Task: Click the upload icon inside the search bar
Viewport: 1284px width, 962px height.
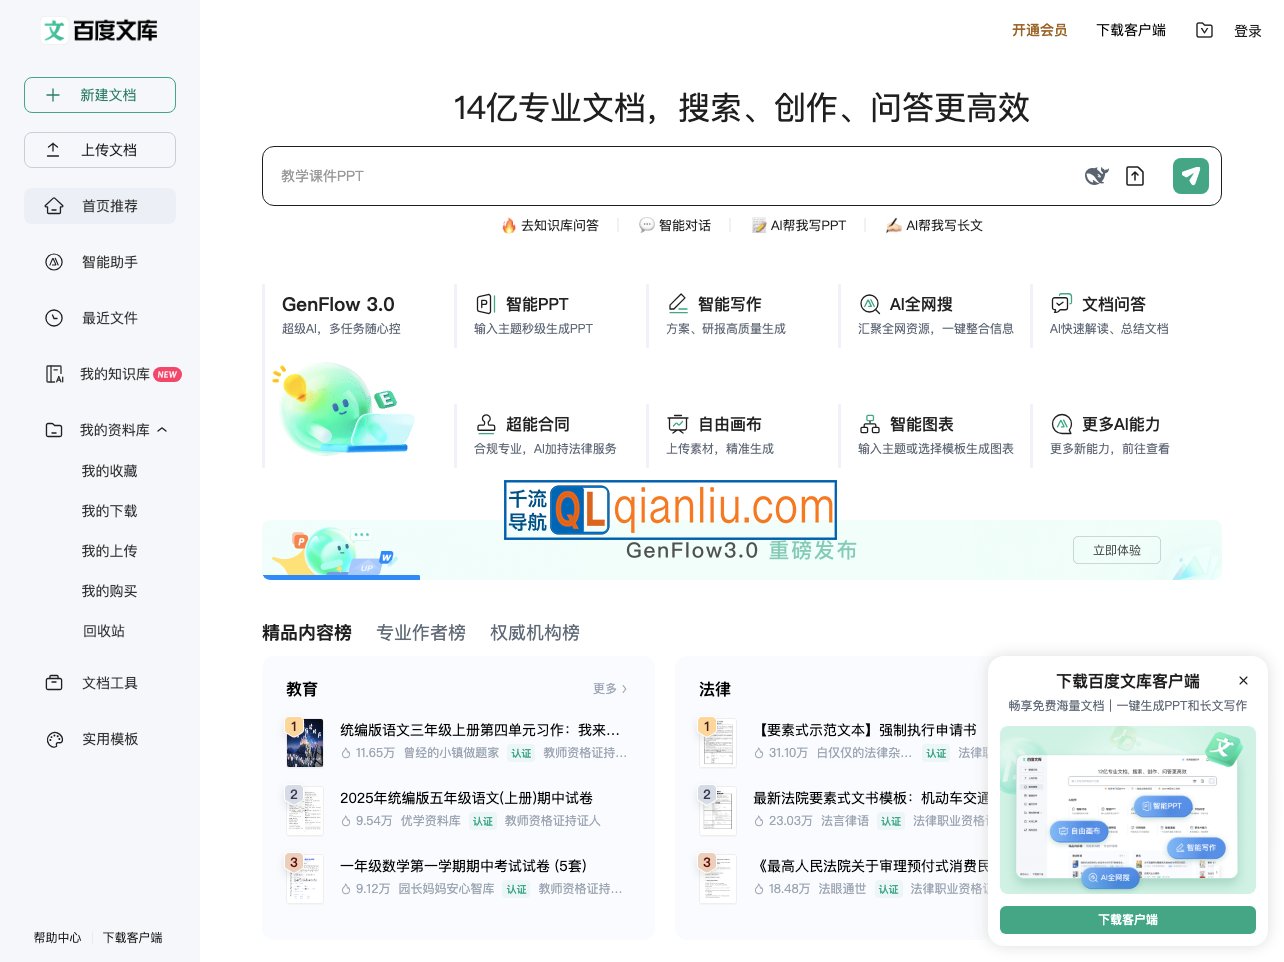Action: 1135,175
